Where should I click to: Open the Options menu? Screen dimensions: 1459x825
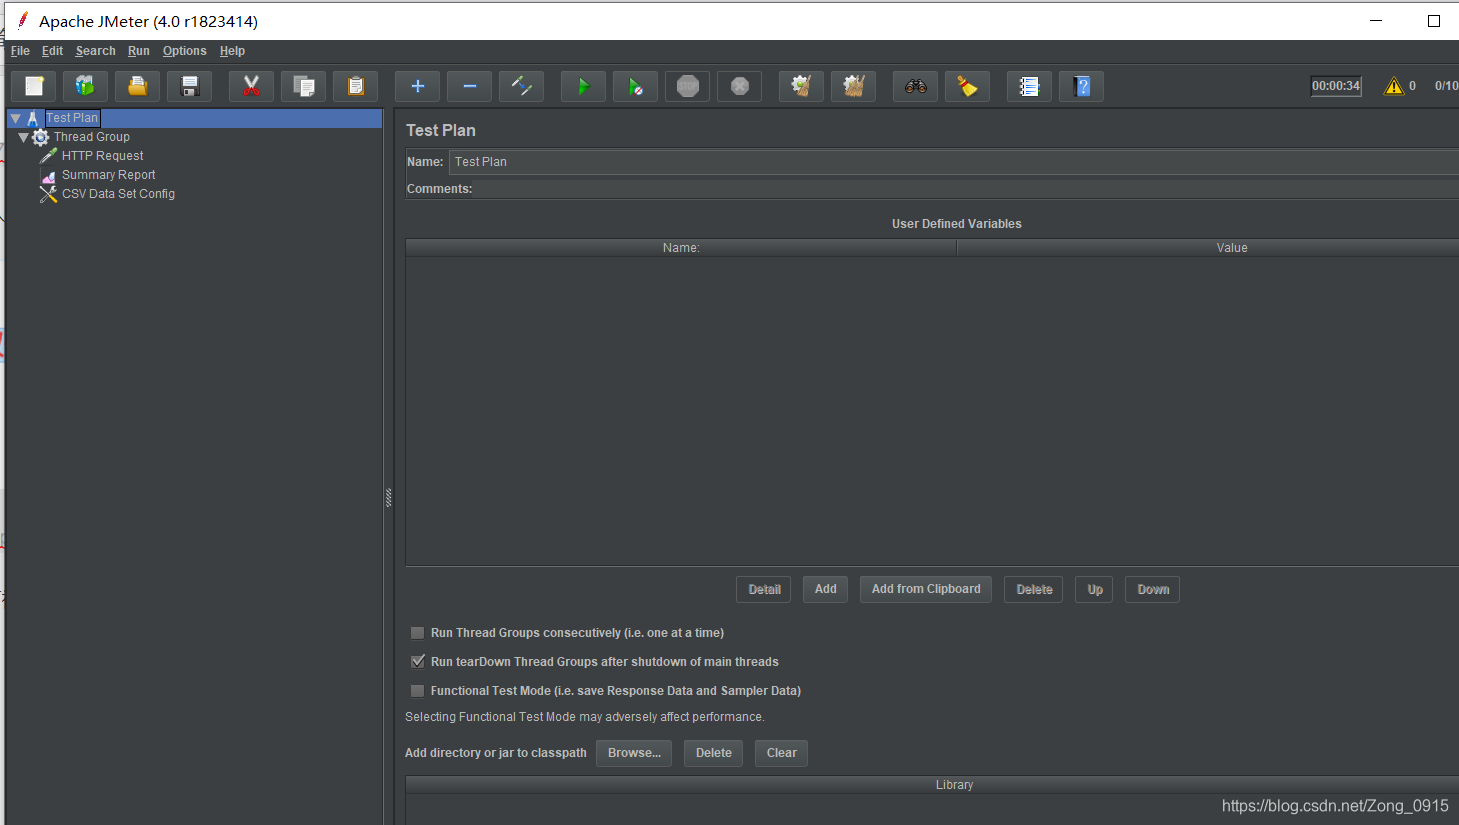pyautogui.click(x=185, y=51)
